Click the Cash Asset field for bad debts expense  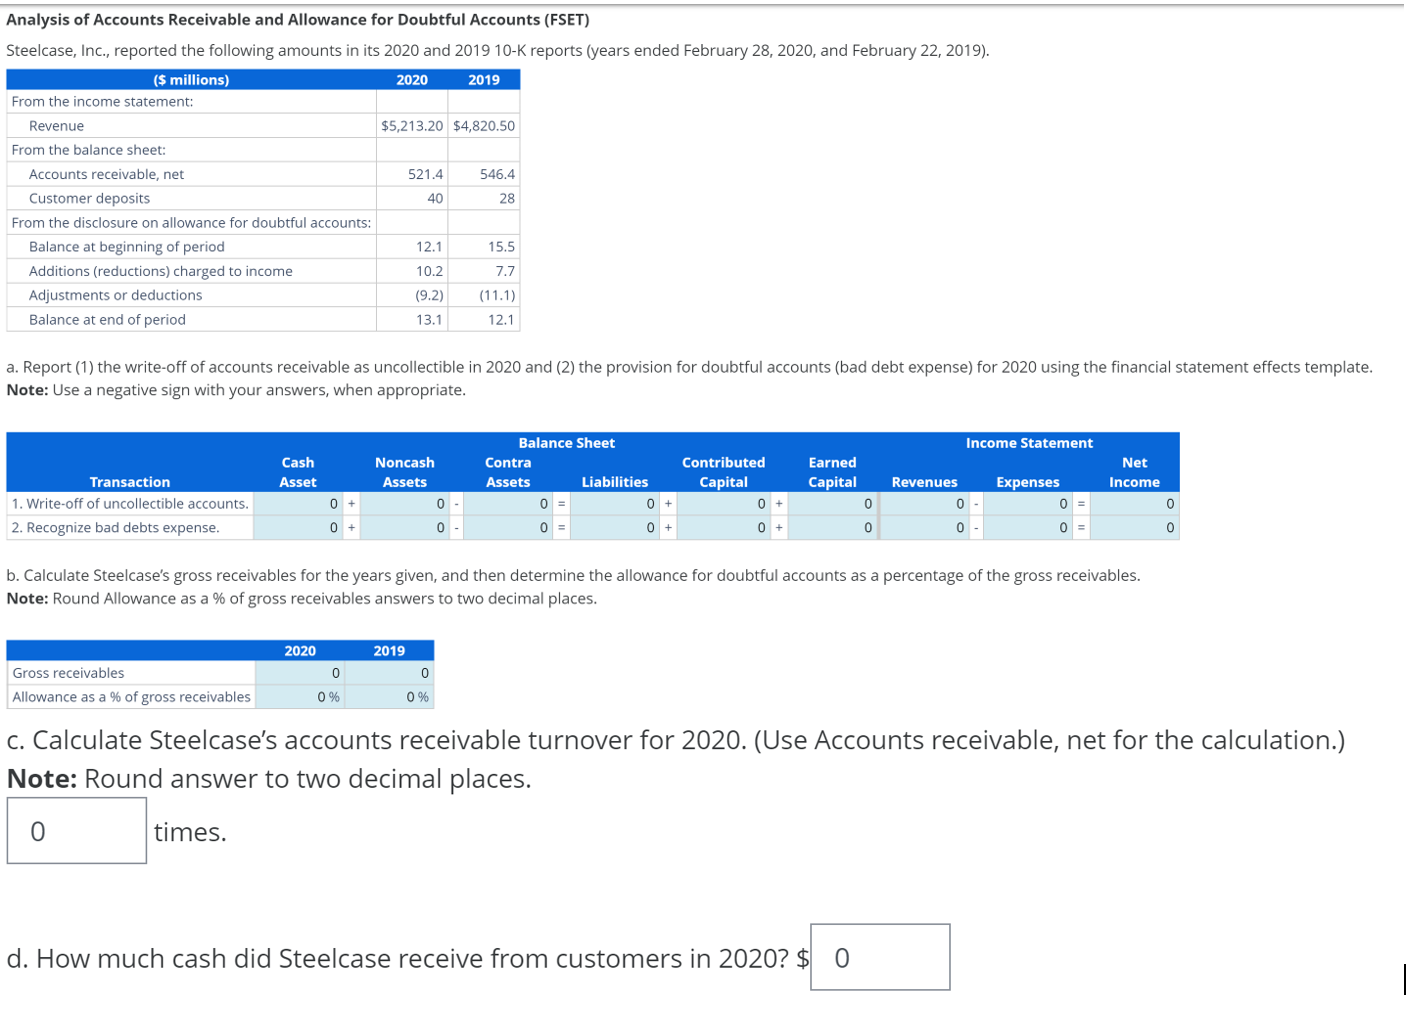click(x=300, y=528)
